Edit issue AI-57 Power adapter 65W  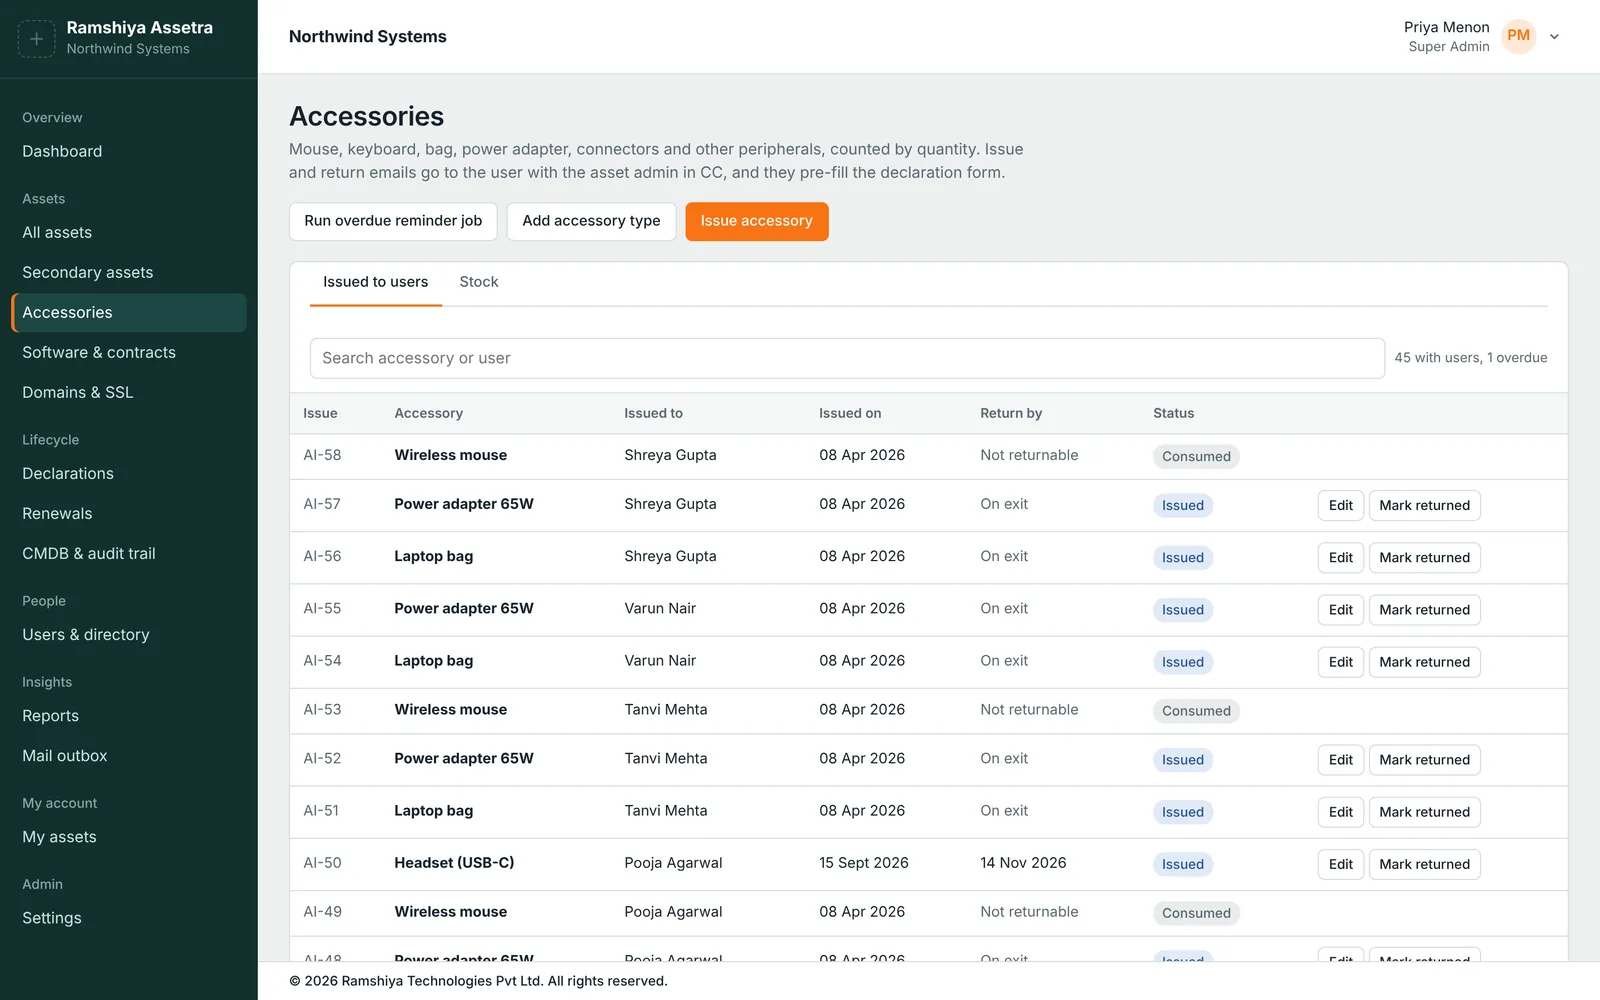[1341, 505]
